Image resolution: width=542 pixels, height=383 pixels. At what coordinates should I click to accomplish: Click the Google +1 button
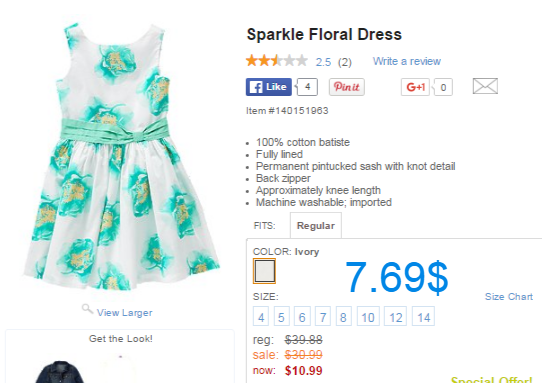[x=415, y=87]
